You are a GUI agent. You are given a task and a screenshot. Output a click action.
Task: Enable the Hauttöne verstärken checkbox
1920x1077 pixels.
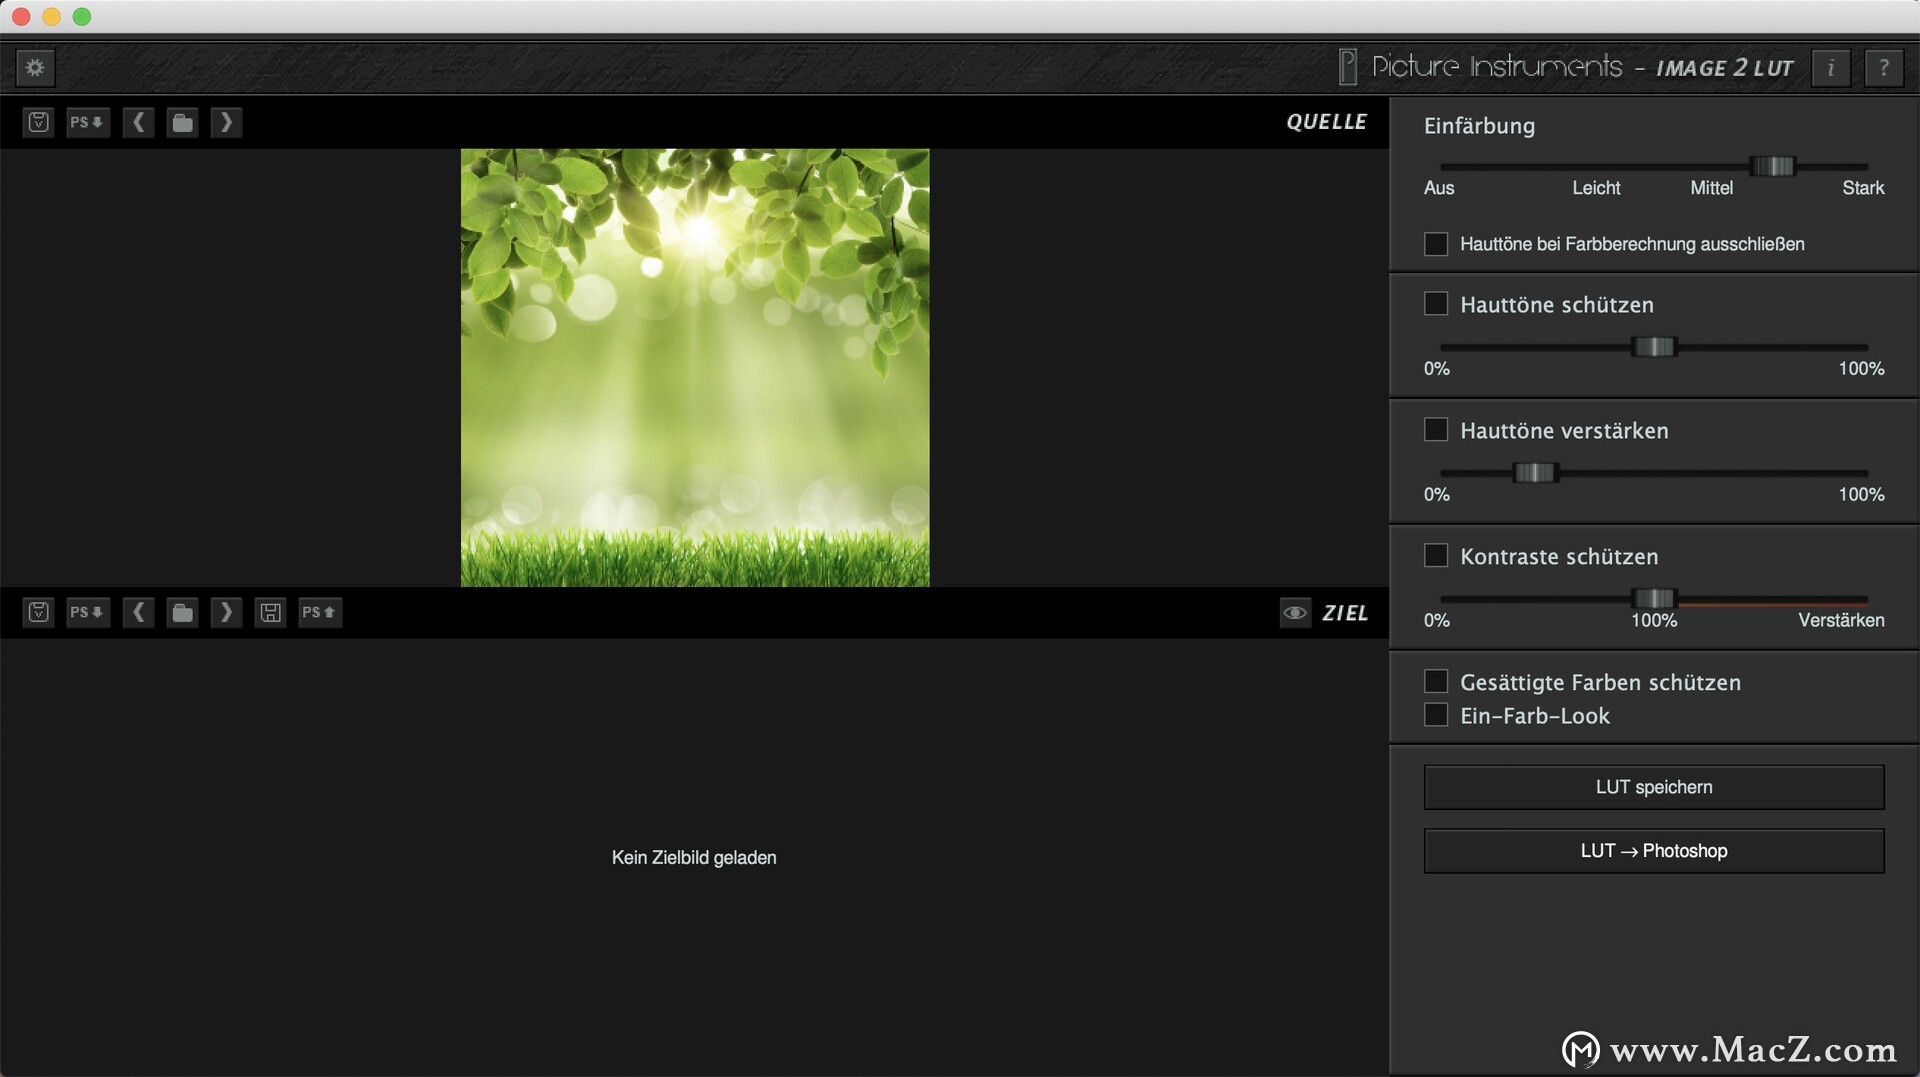coord(1436,430)
